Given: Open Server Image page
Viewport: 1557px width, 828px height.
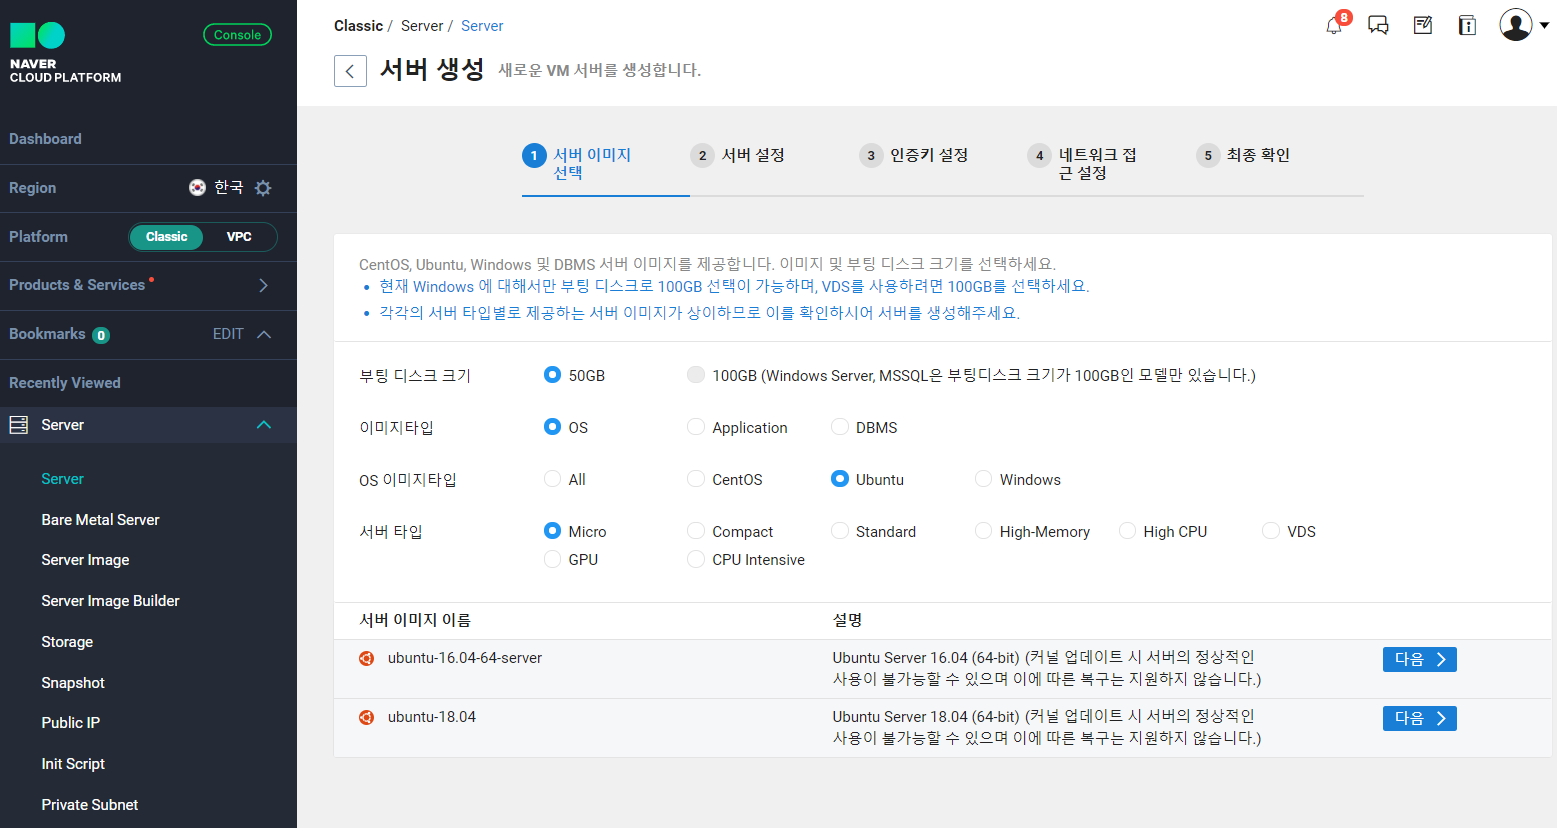Looking at the screenshot, I should pyautogui.click(x=86, y=560).
